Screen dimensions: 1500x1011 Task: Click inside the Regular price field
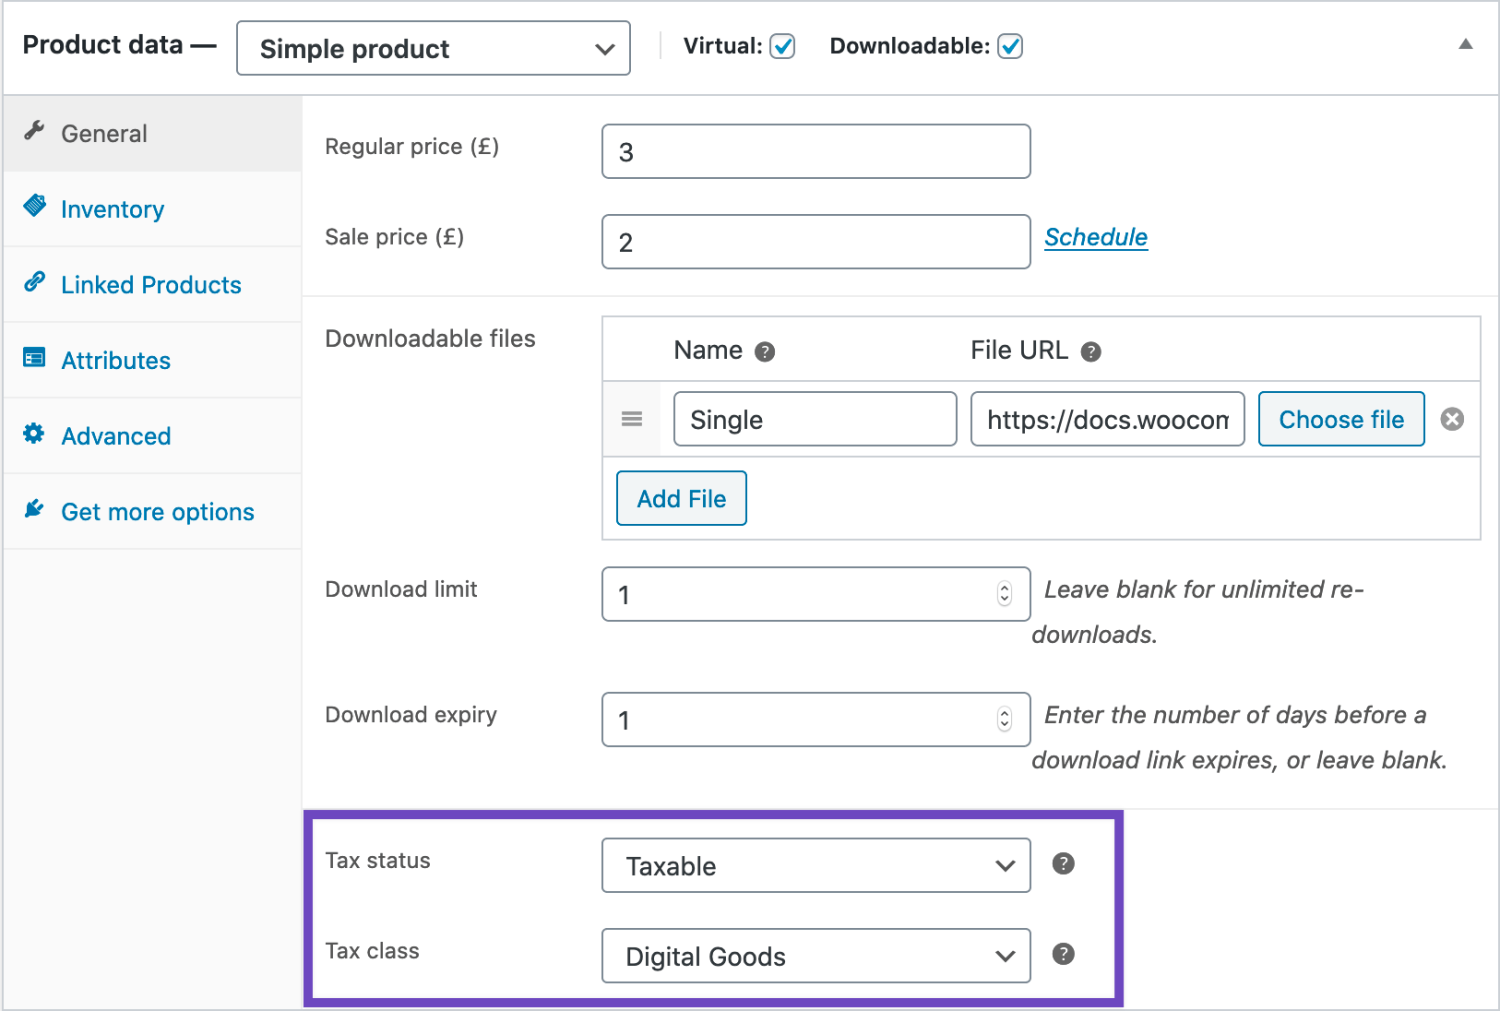(x=814, y=150)
